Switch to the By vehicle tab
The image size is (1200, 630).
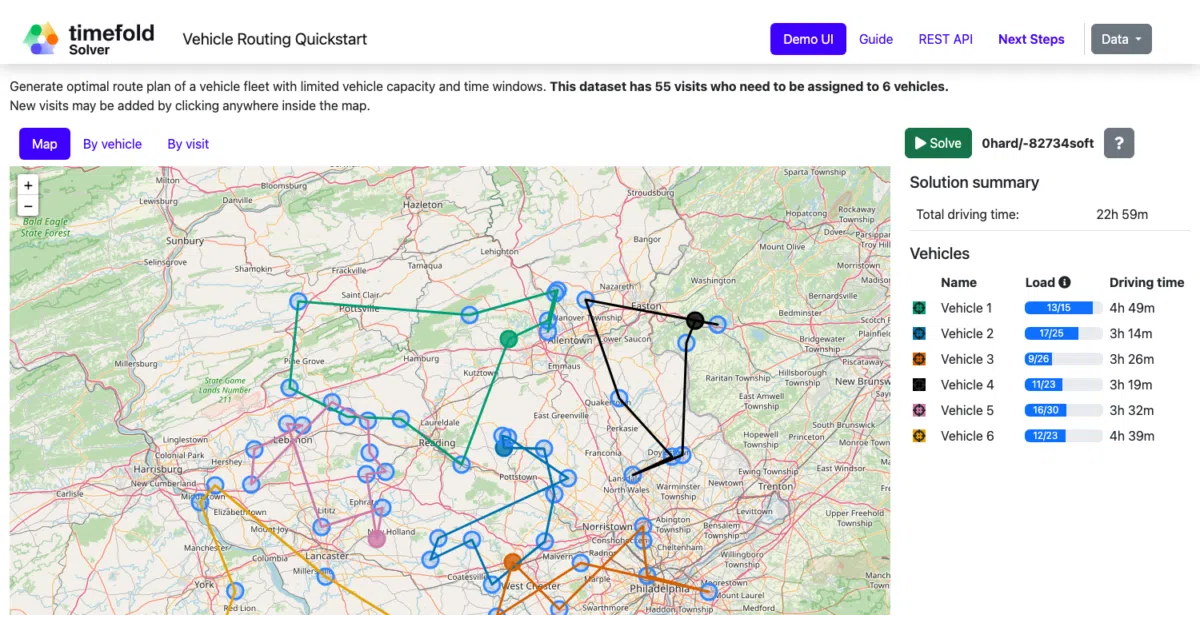[x=112, y=144]
